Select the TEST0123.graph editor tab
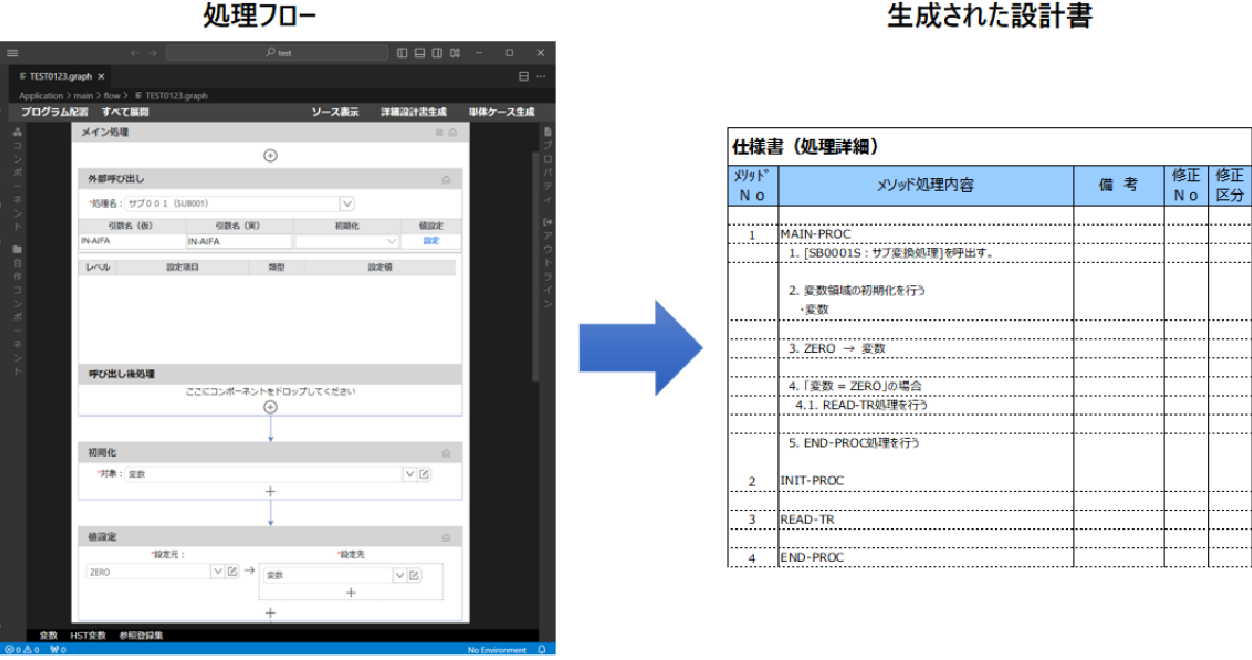 point(62,76)
